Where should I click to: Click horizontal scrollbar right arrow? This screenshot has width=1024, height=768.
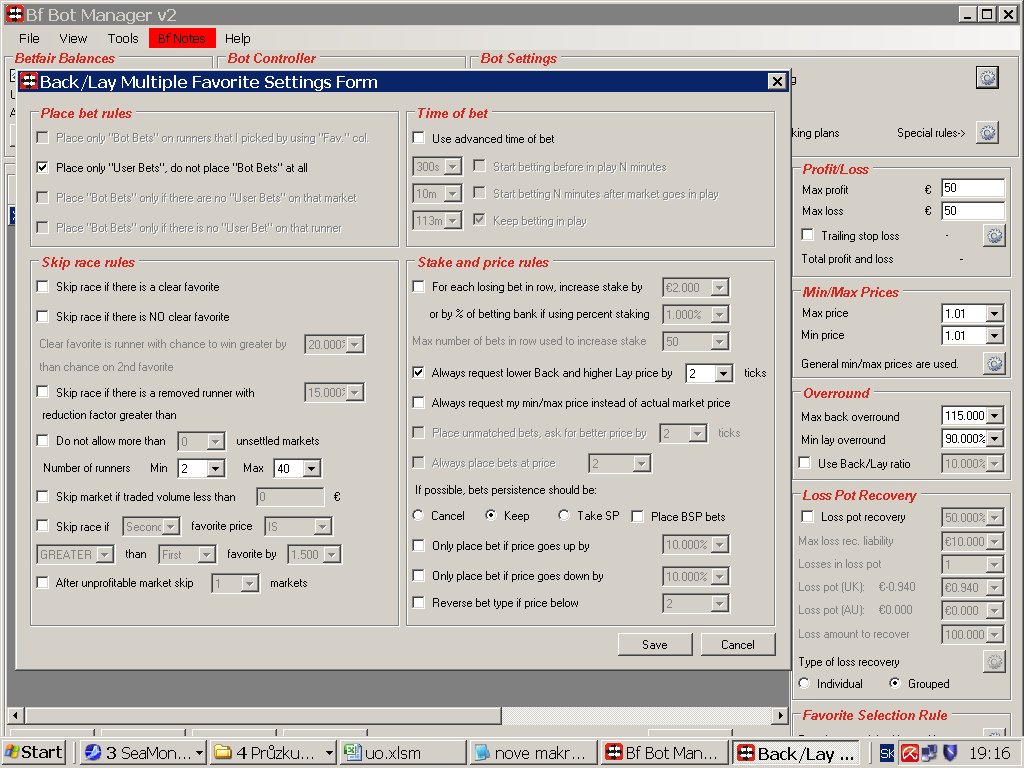pos(780,715)
